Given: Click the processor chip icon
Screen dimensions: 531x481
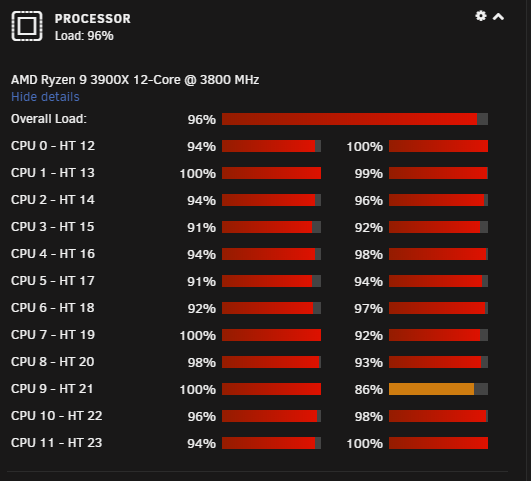Looking at the screenshot, I should [27, 26].
